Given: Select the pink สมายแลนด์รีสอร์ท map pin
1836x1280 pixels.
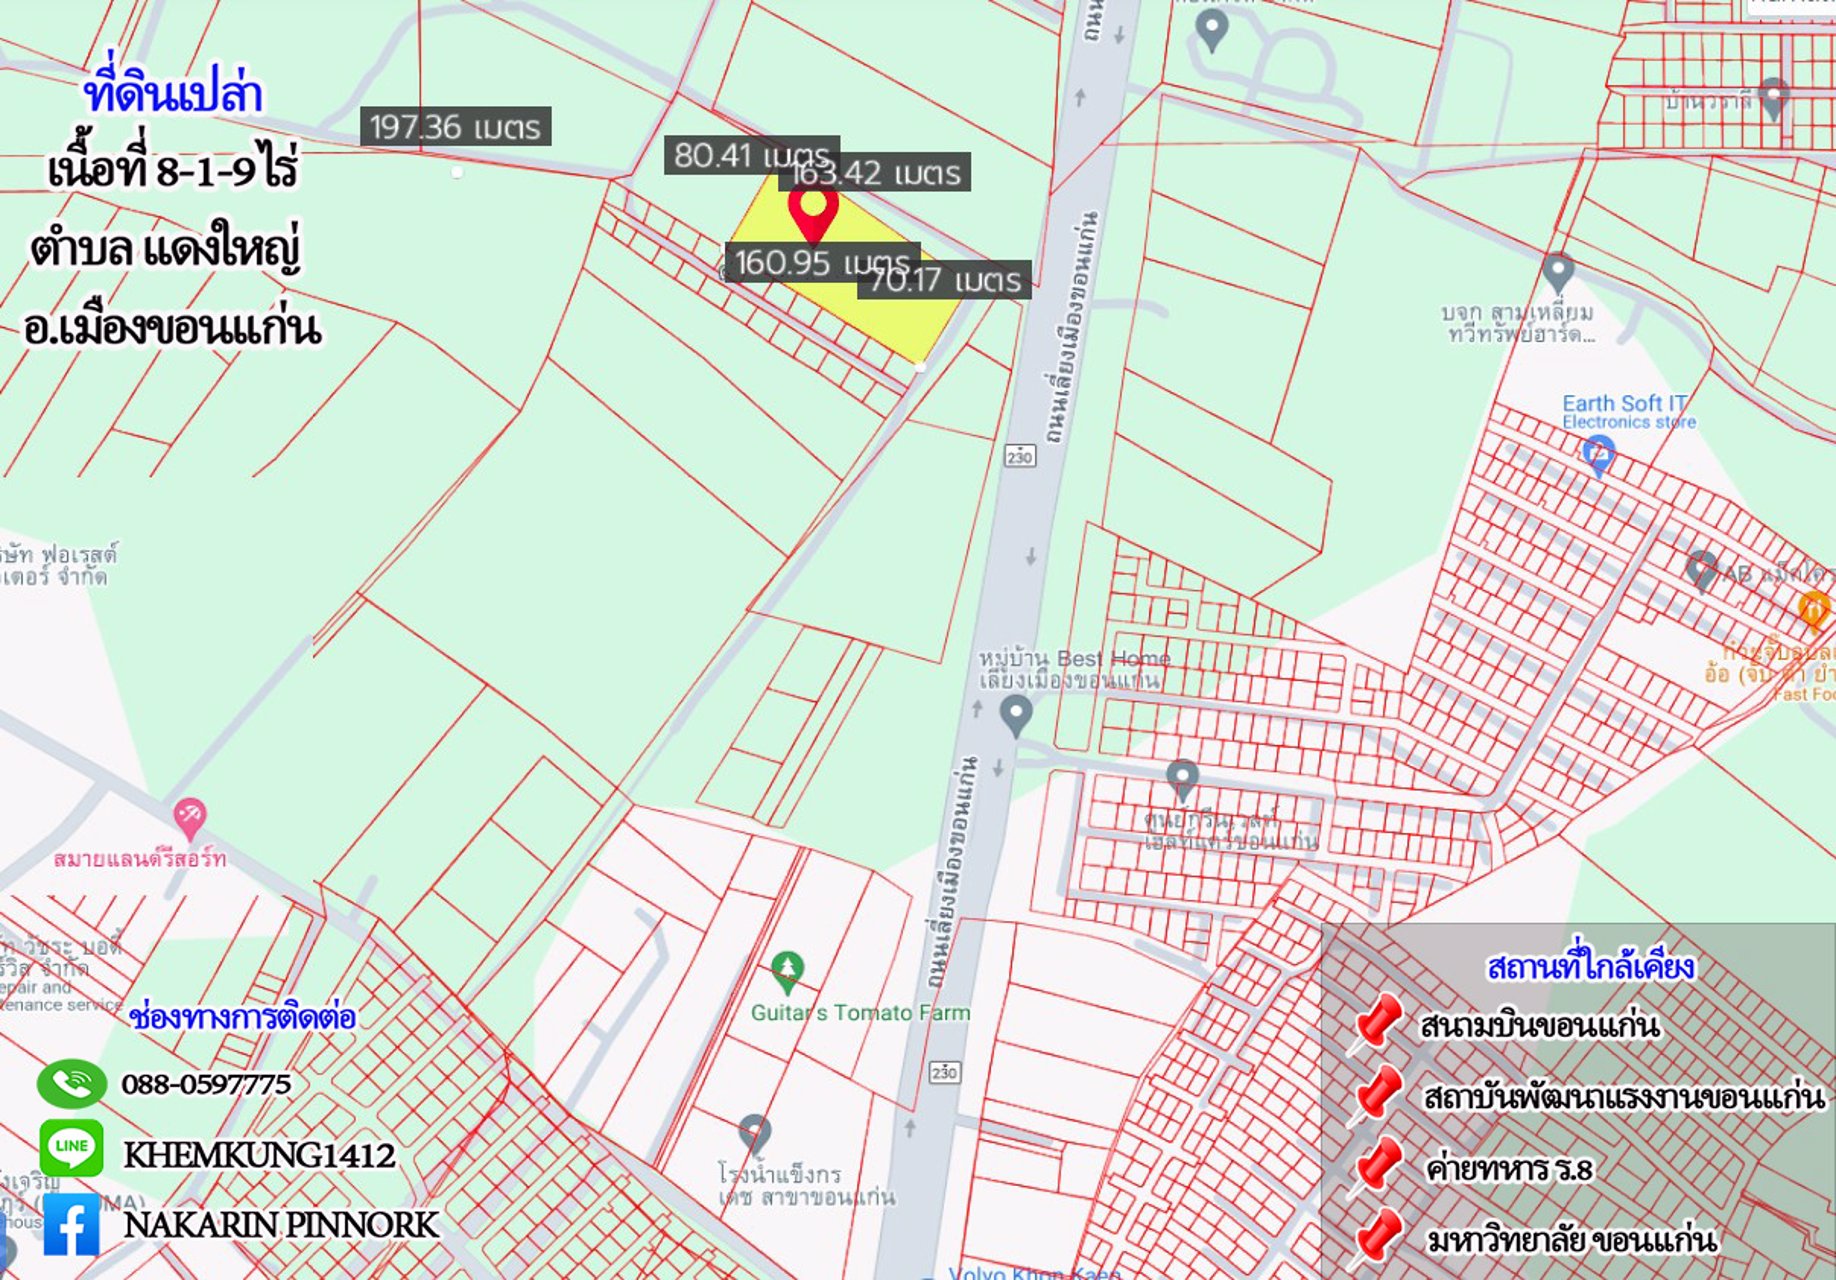Looking at the screenshot, I should pyautogui.click(x=189, y=818).
